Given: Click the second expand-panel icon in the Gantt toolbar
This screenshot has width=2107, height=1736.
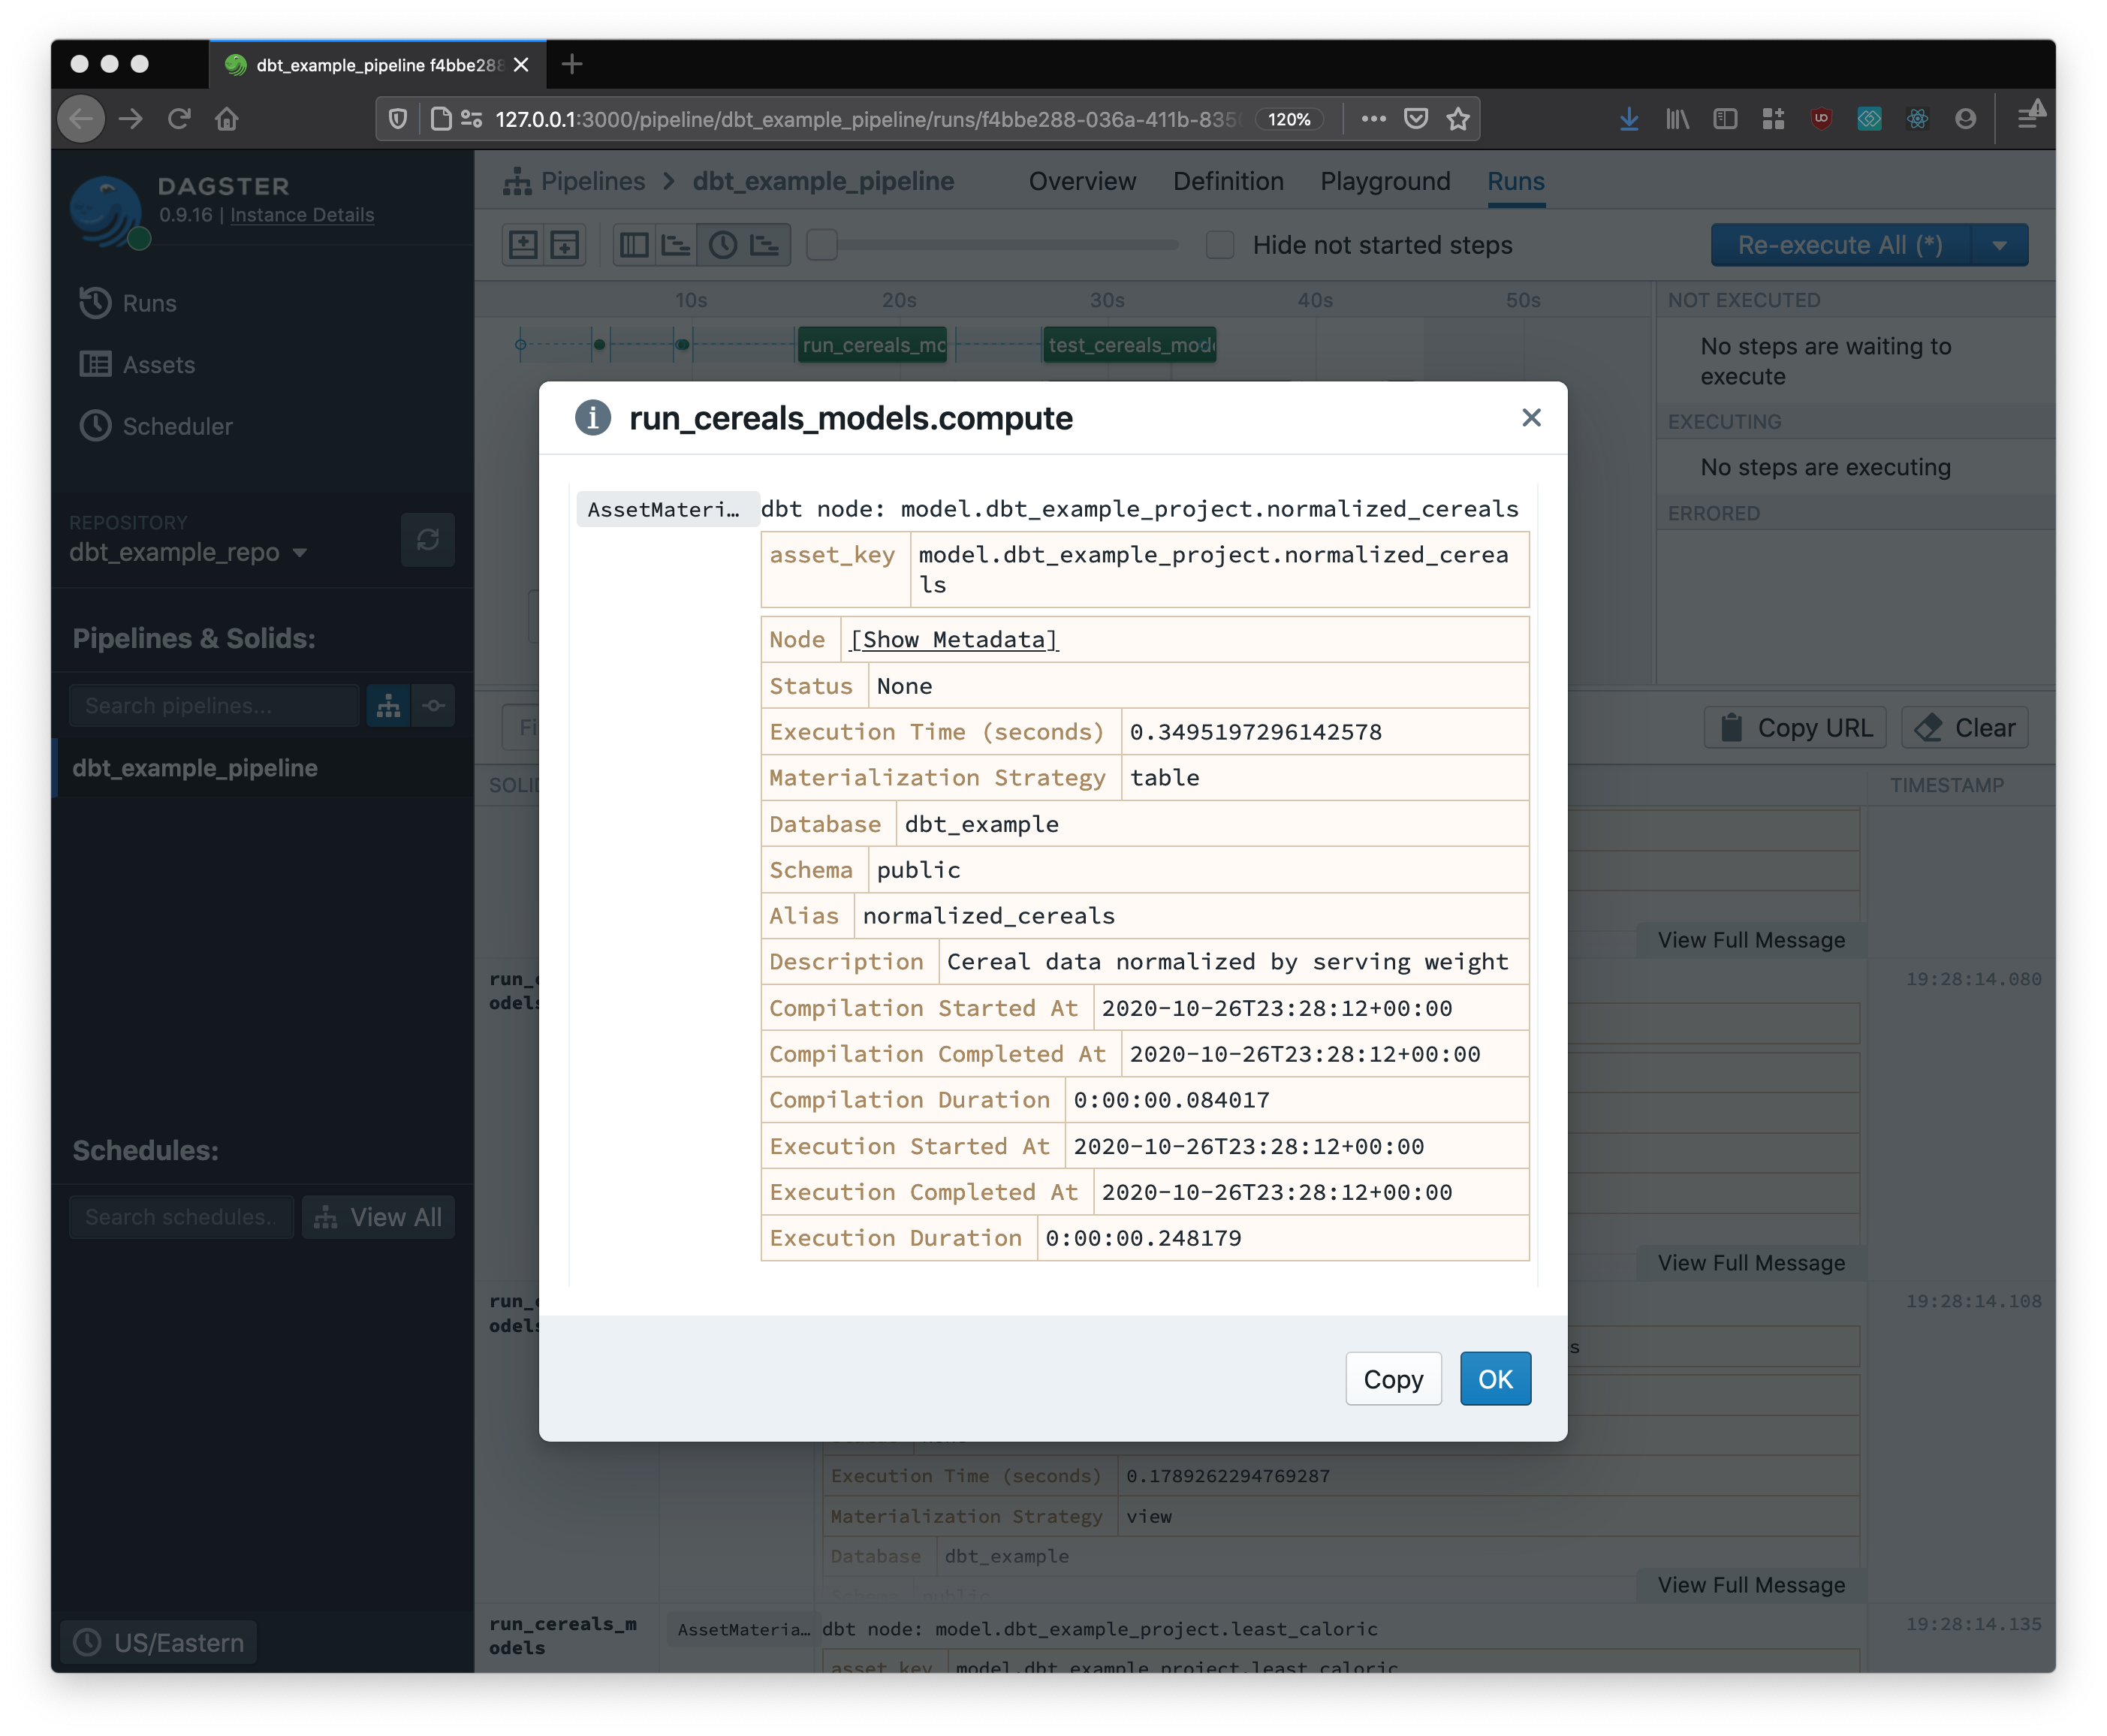Looking at the screenshot, I should tap(565, 245).
